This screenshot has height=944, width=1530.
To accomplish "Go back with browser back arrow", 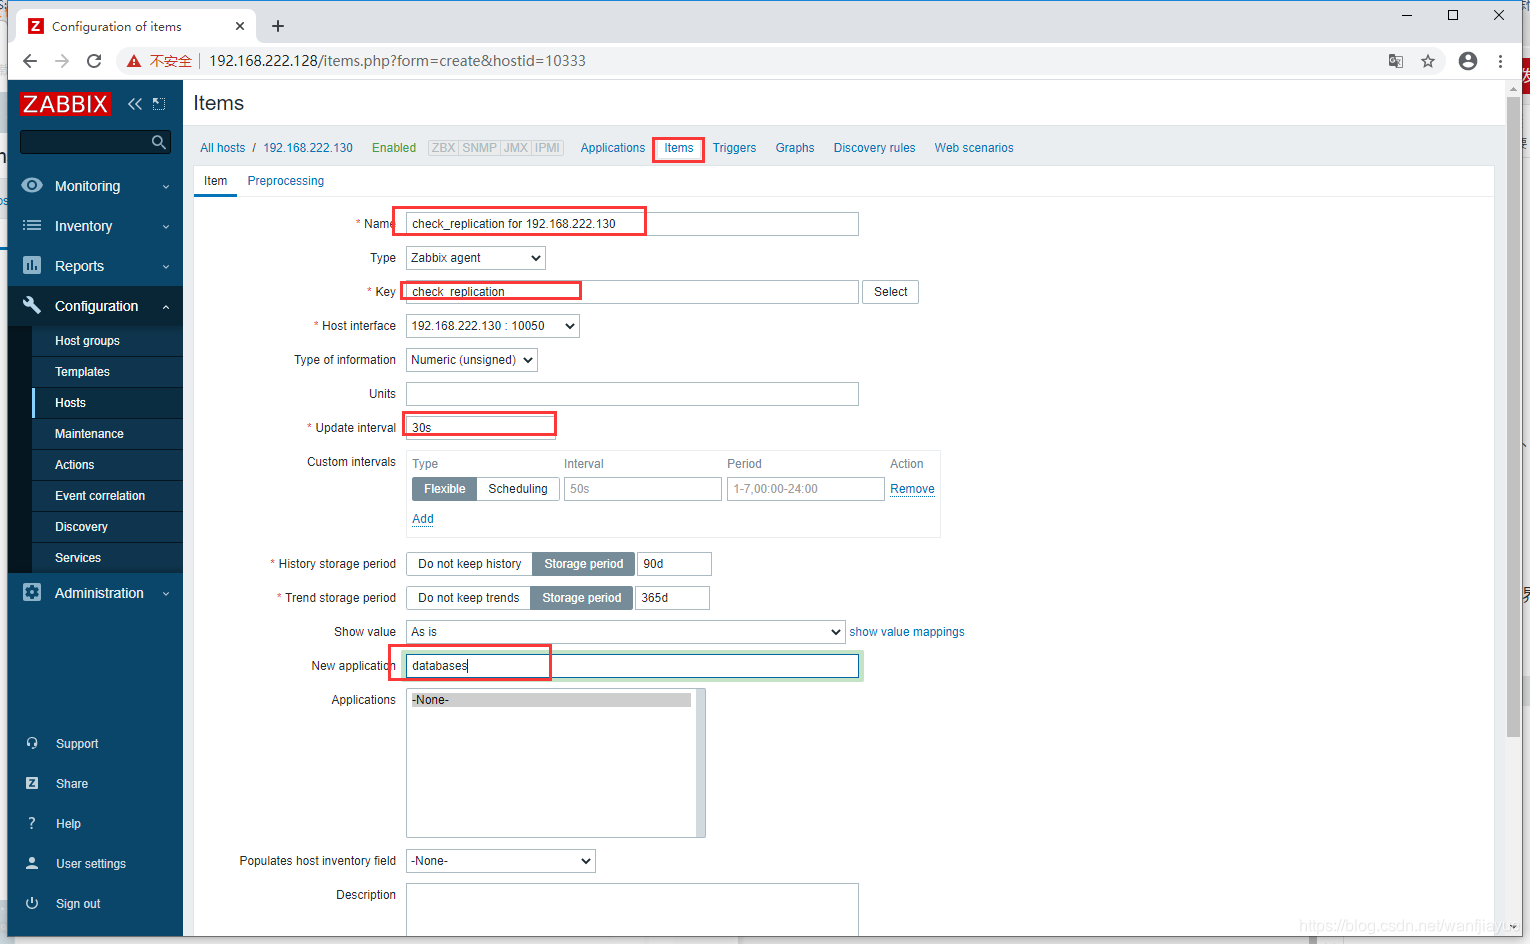I will click(30, 61).
